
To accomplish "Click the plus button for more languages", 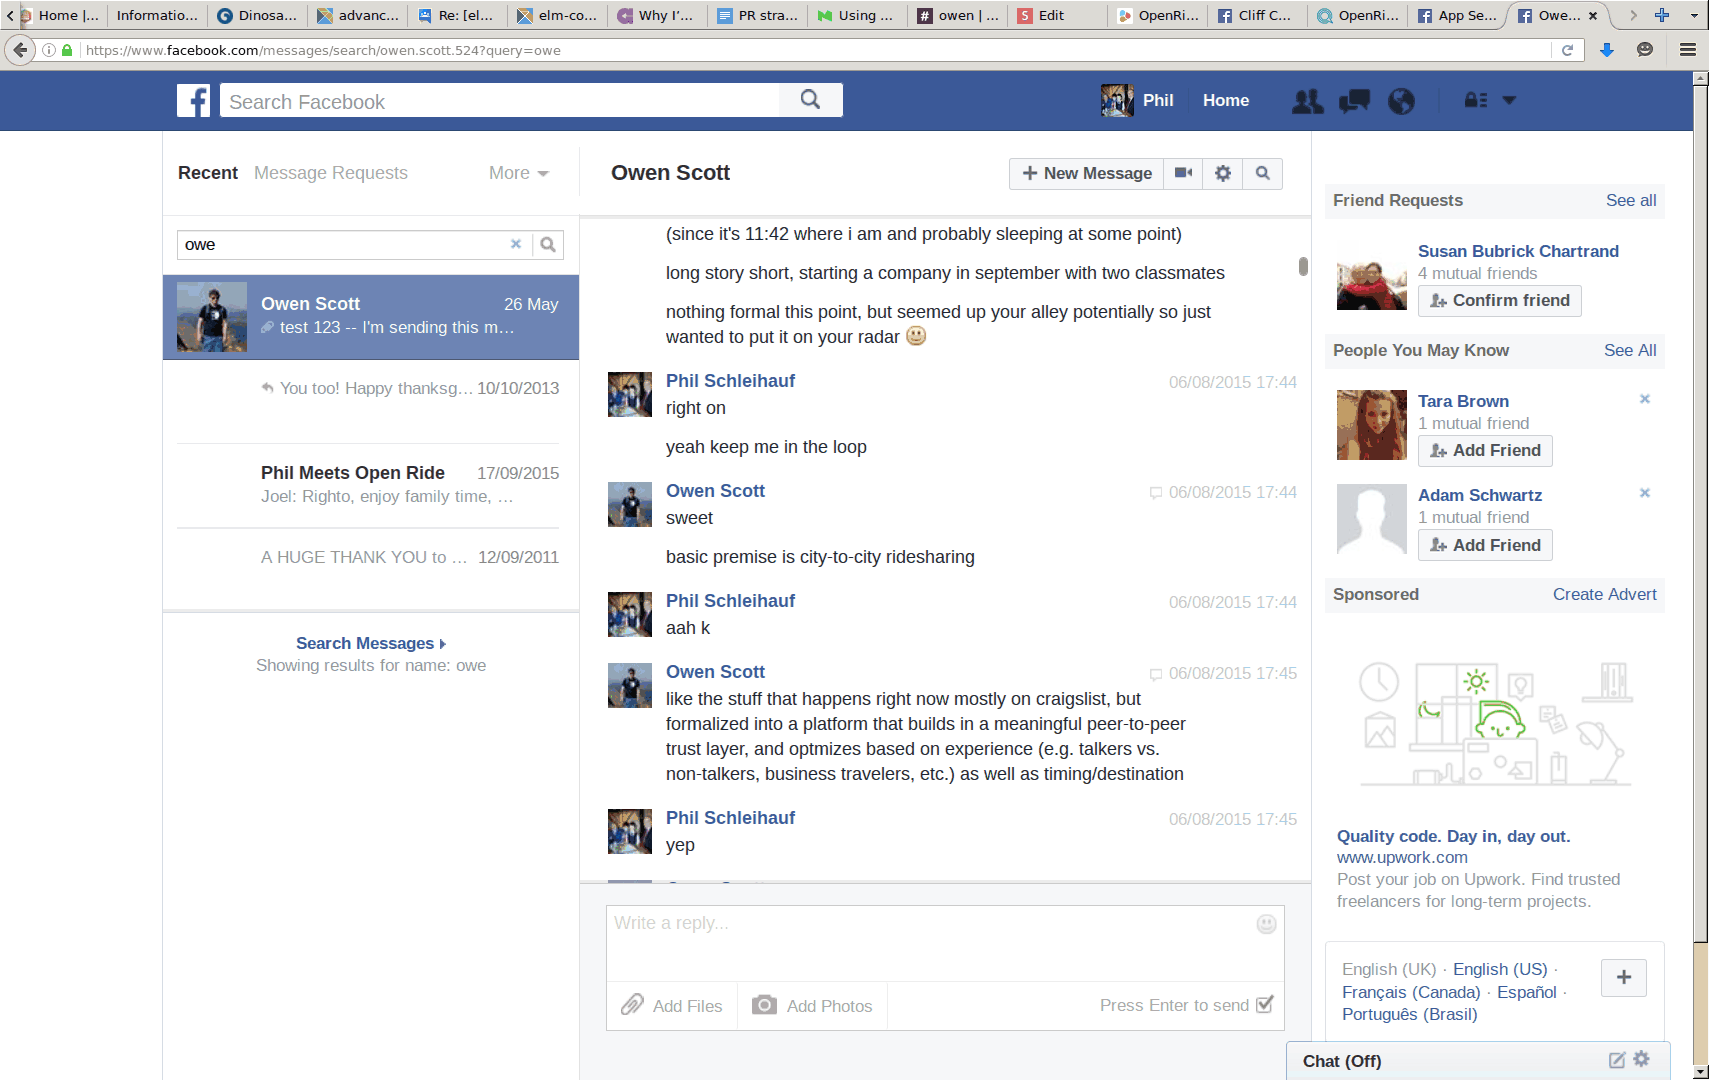I will pos(1624,977).
